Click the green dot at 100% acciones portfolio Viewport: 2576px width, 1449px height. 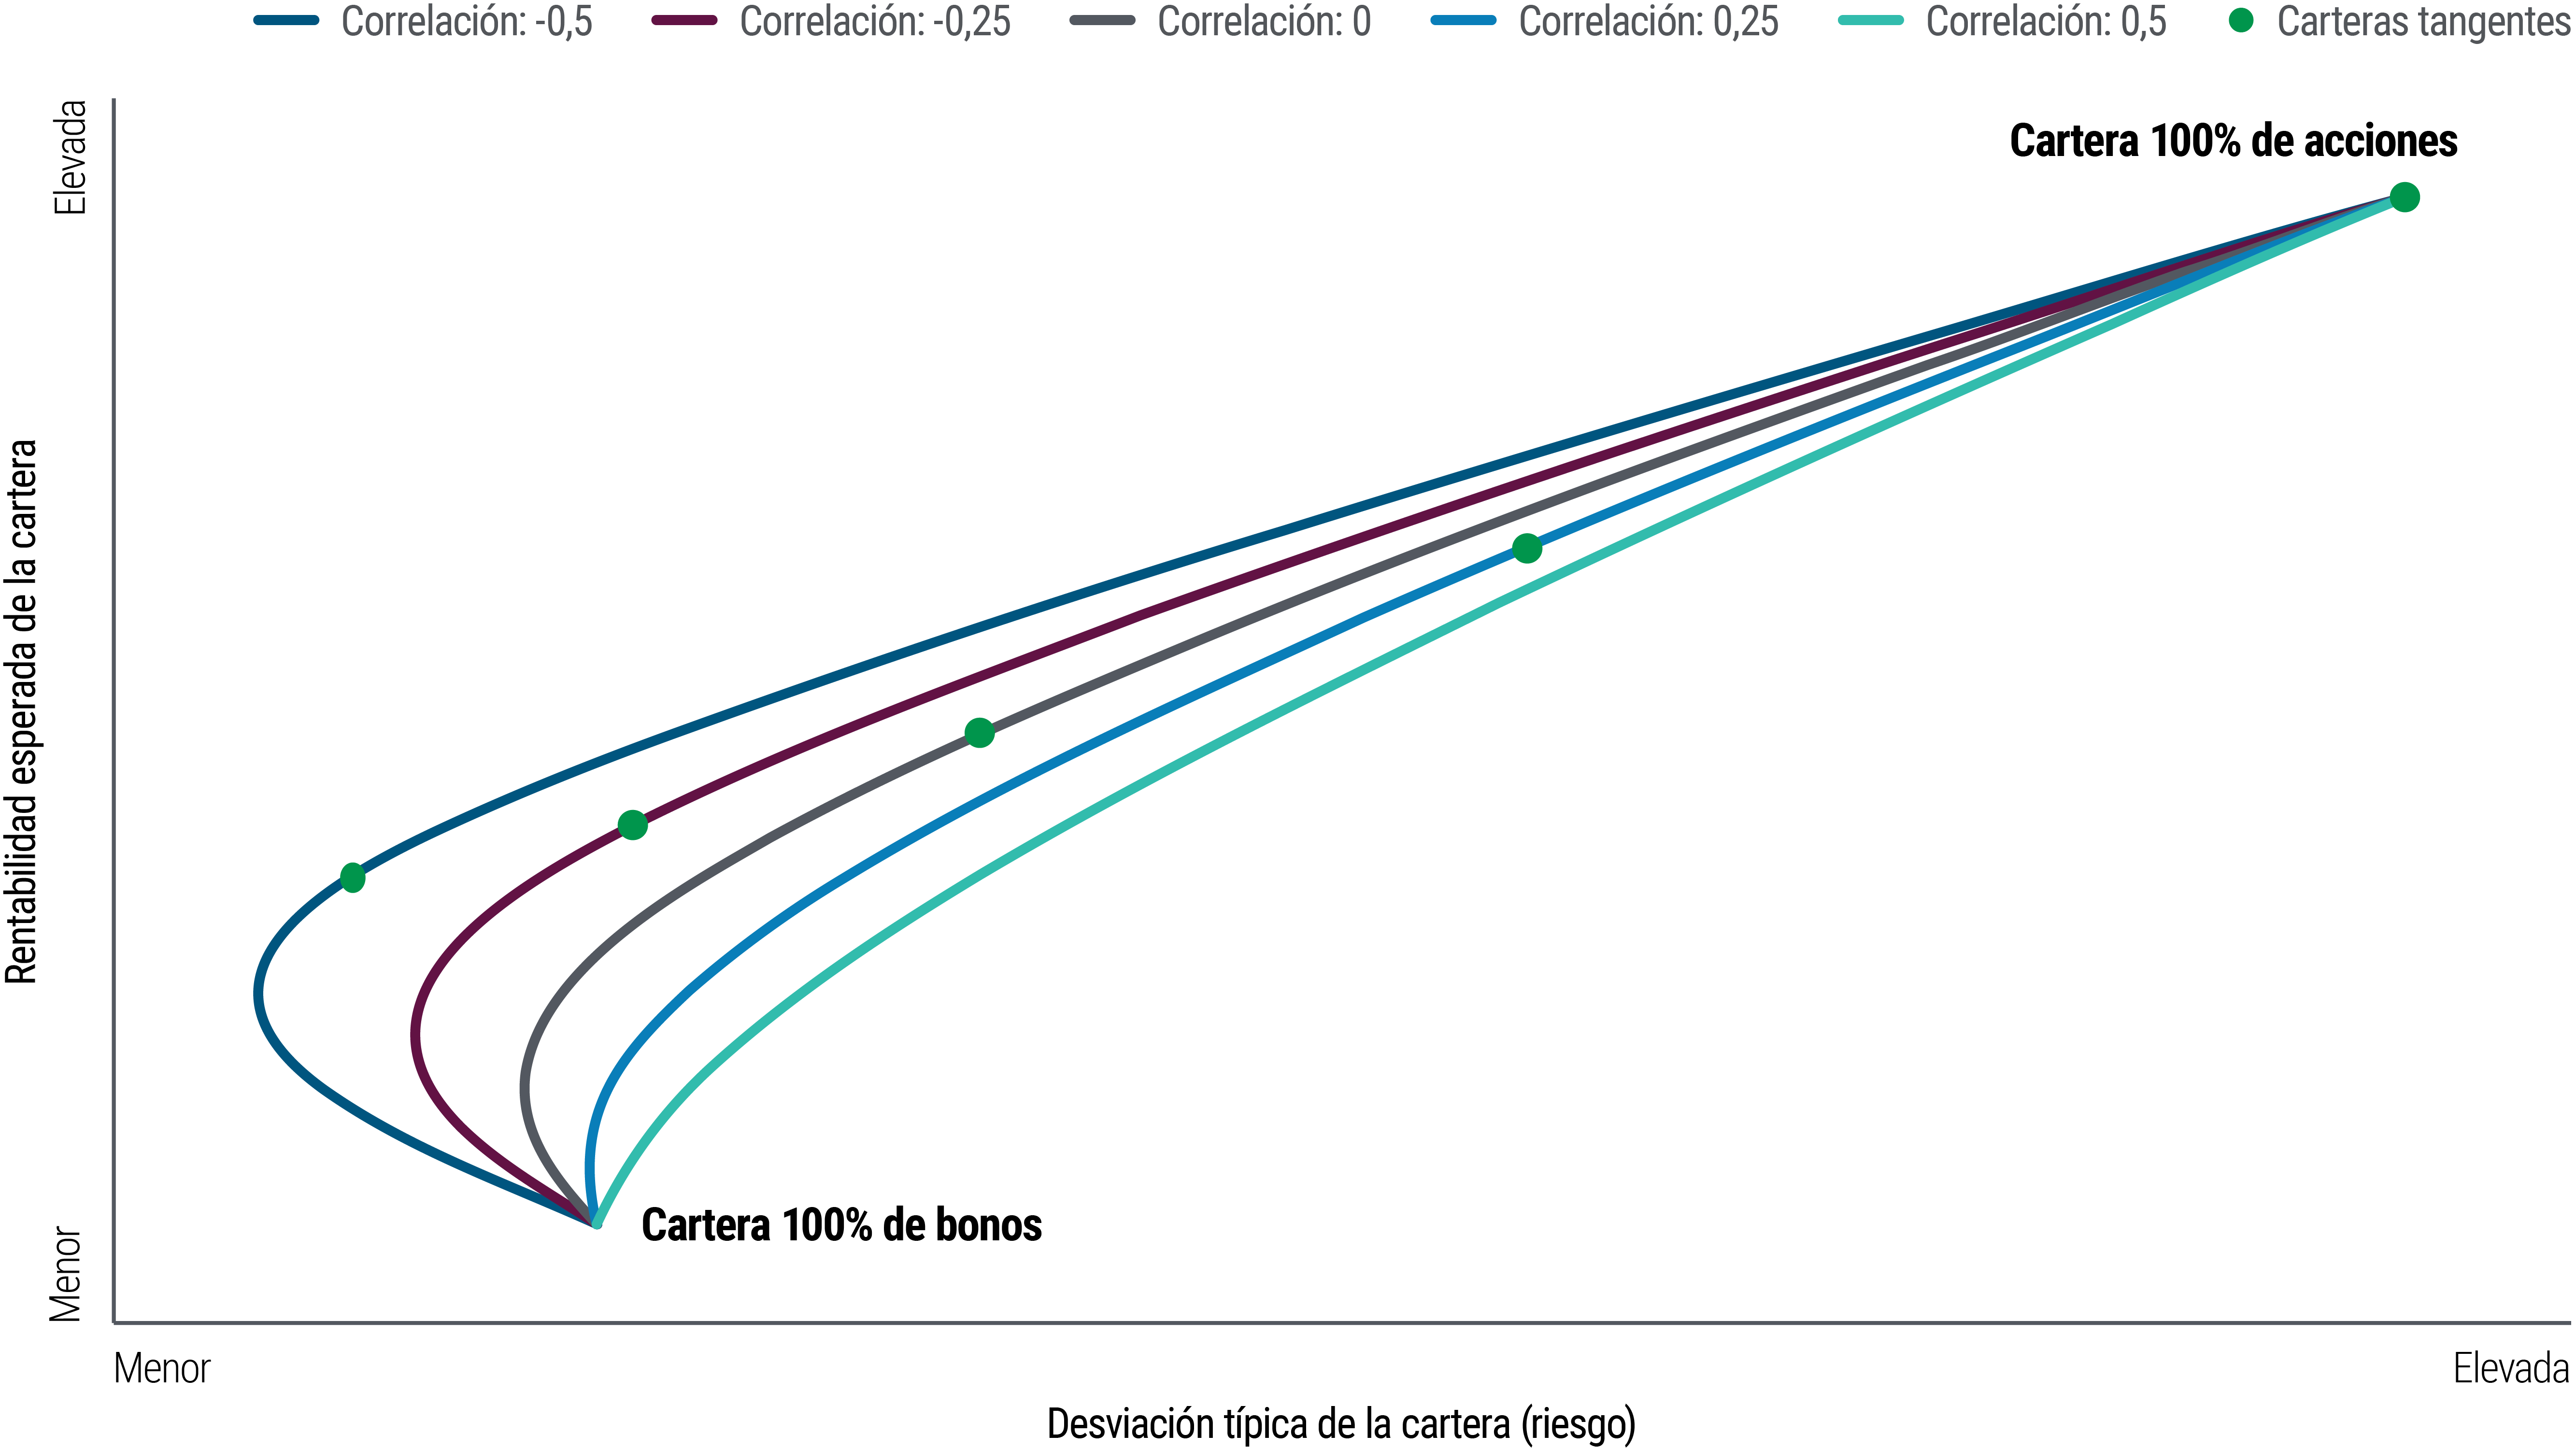point(2404,198)
